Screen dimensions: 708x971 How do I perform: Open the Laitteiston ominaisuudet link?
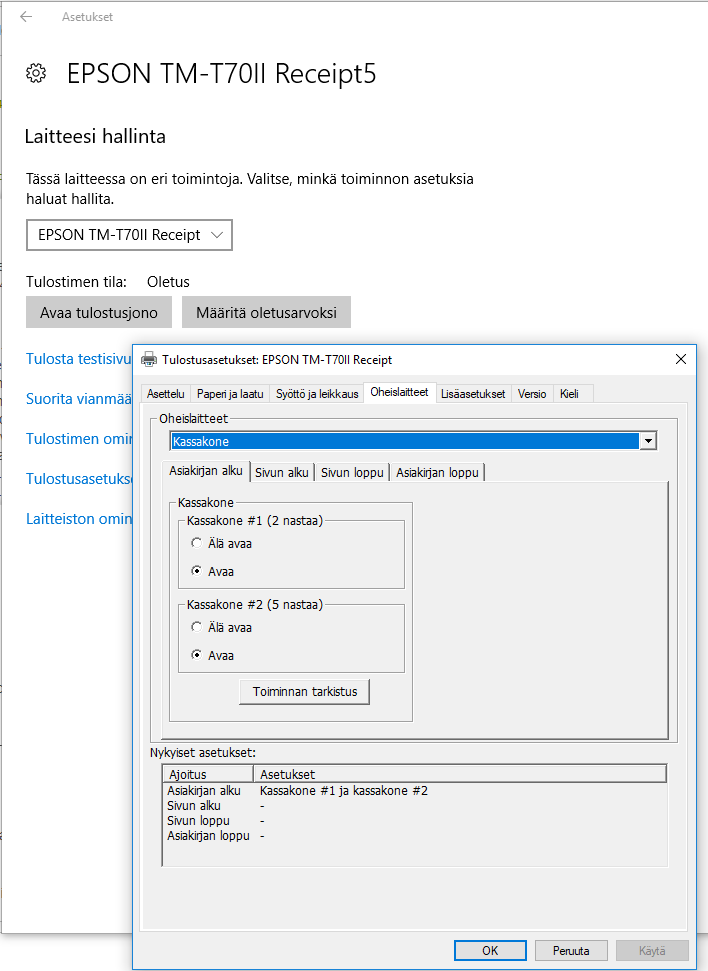79,519
